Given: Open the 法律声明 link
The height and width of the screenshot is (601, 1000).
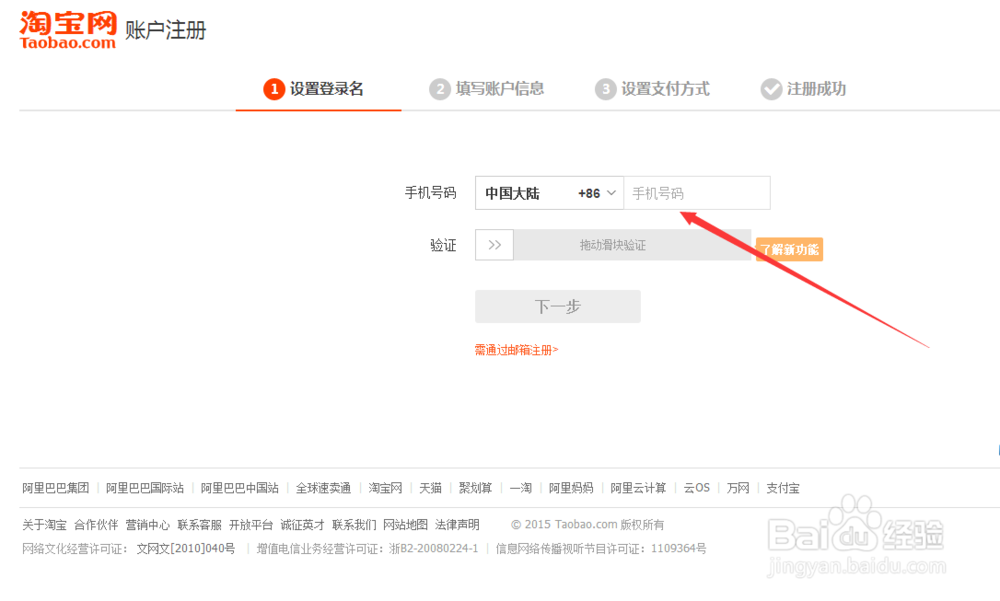Looking at the screenshot, I should (x=457, y=524).
